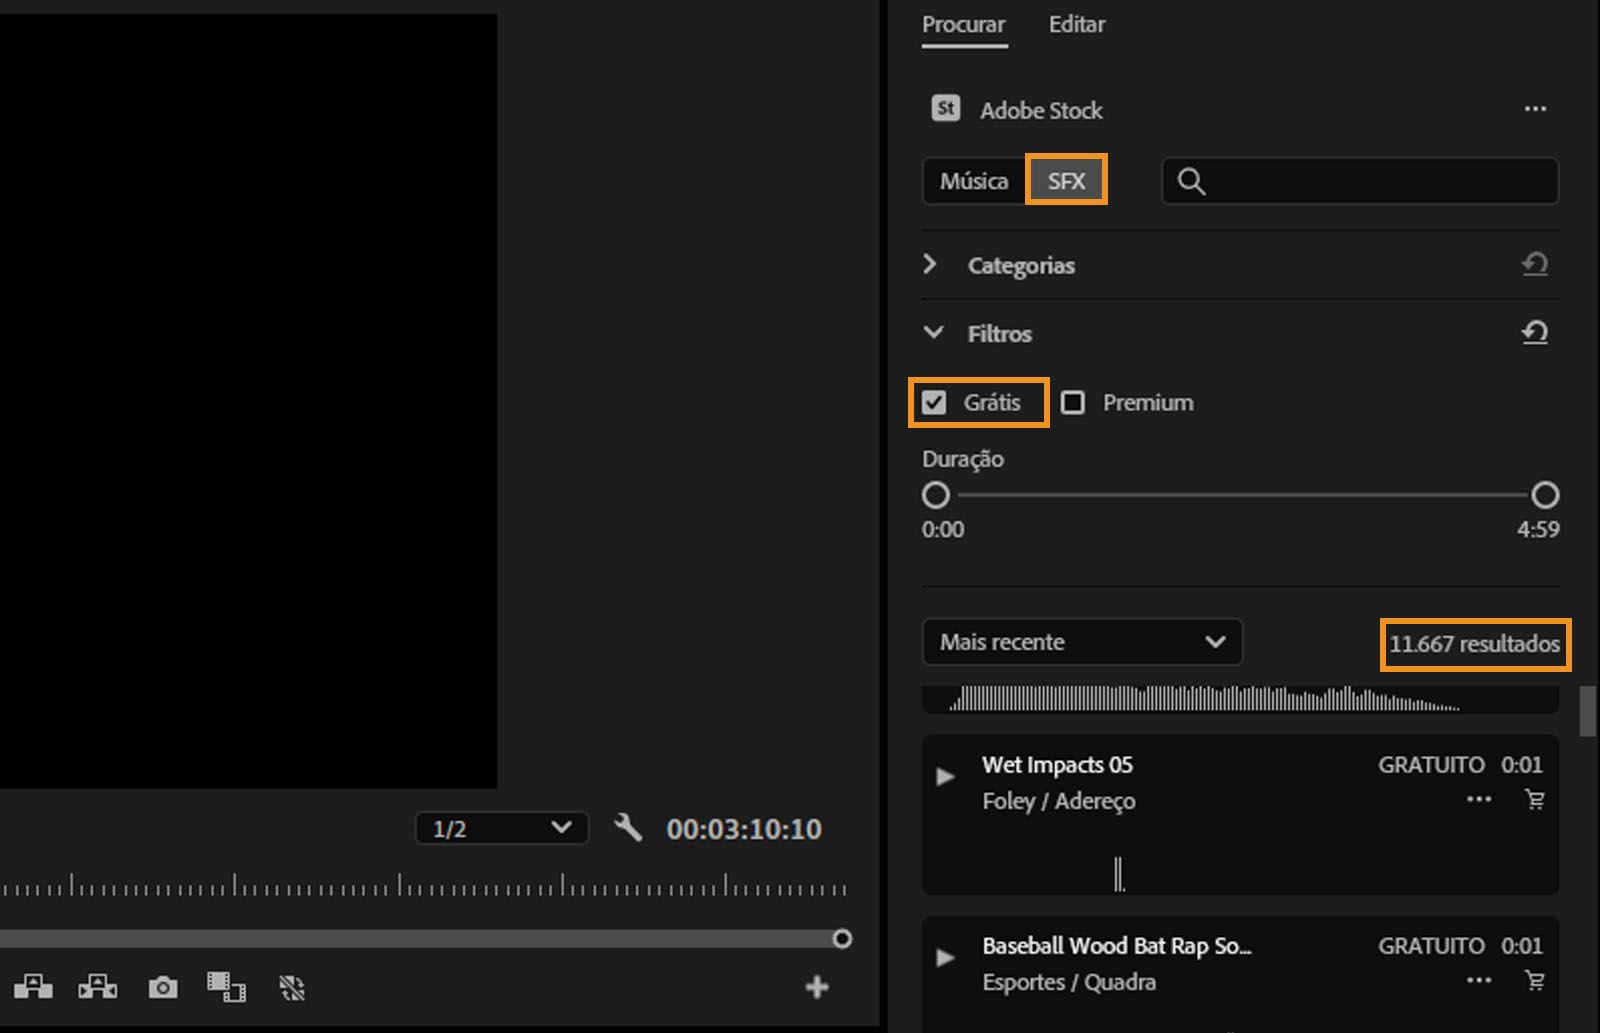Screen dimensions: 1600x1033
Task: Open Comparison View in the program monitor
Action: pyautogui.click(x=225, y=988)
